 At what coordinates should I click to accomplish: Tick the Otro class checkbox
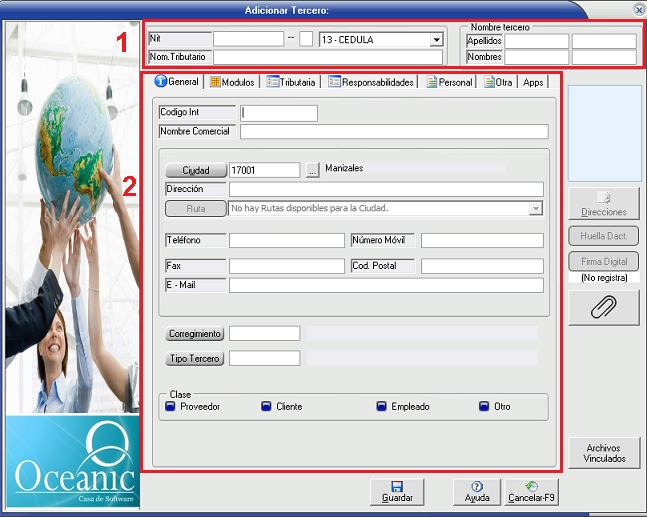[484, 407]
